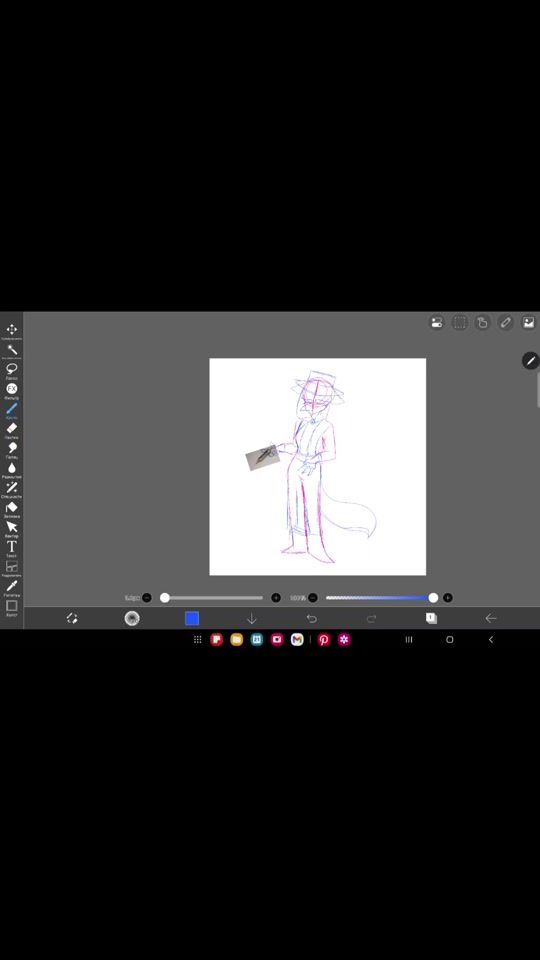Open the brush preview thumbnail
Screen dimensions: 540x960
132,618
